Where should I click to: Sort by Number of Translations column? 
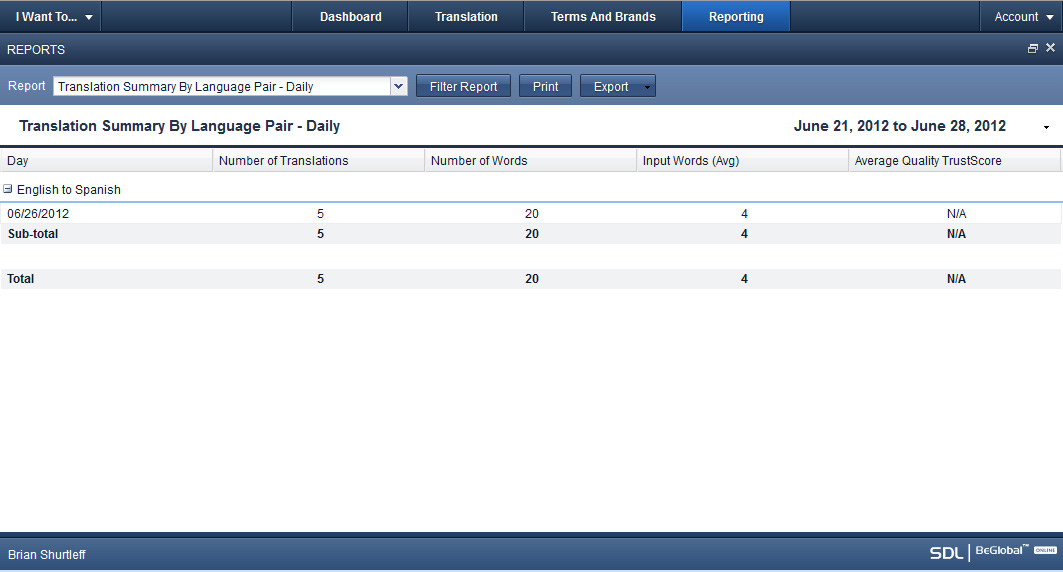(318, 161)
